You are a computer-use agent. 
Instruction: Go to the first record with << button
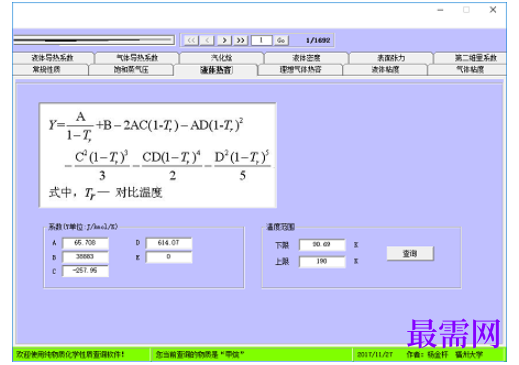pyautogui.click(x=191, y=40)
